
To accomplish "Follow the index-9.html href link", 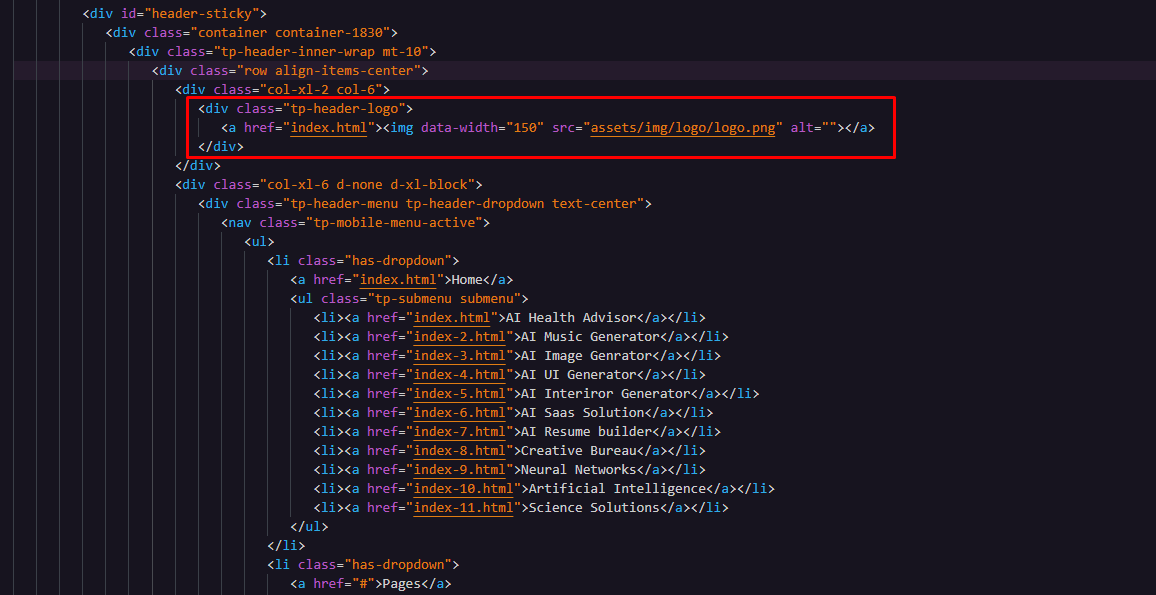I will [x=459, y=470].
